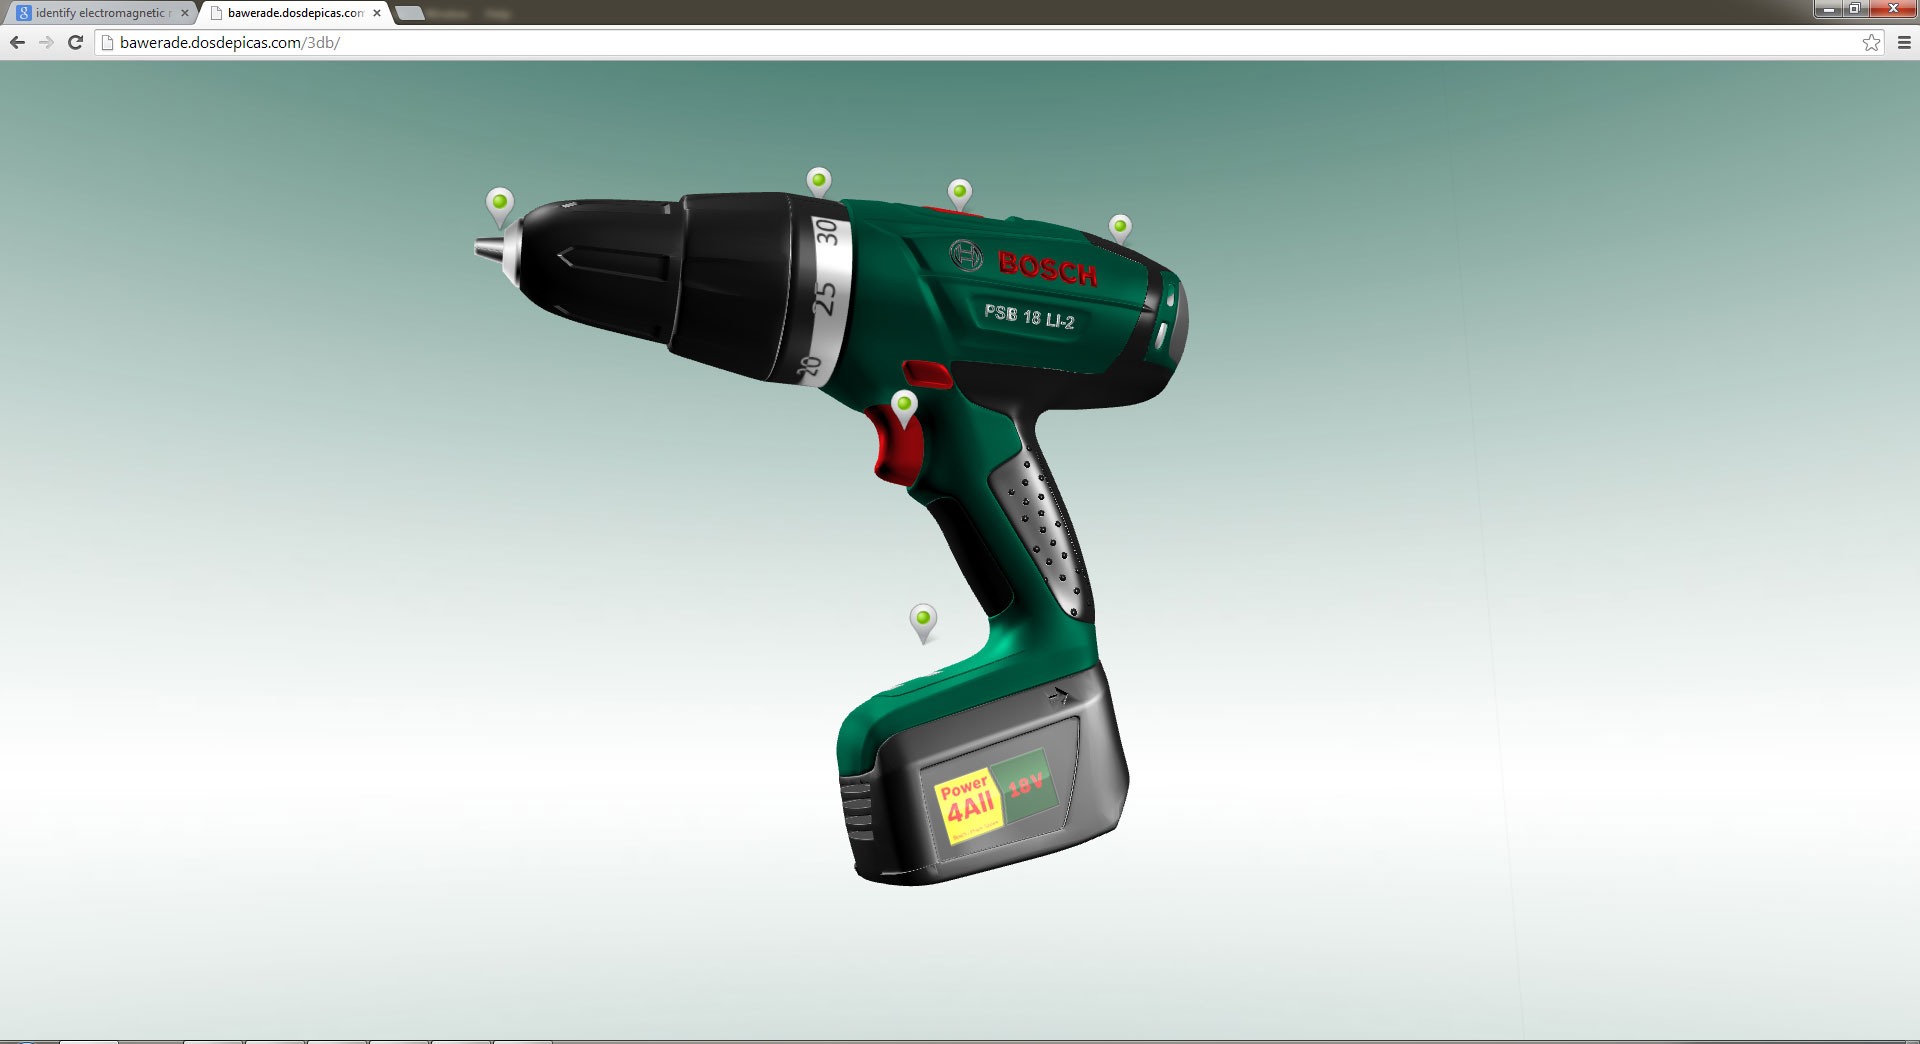Go back to the previous page

[x=17, y=42]
